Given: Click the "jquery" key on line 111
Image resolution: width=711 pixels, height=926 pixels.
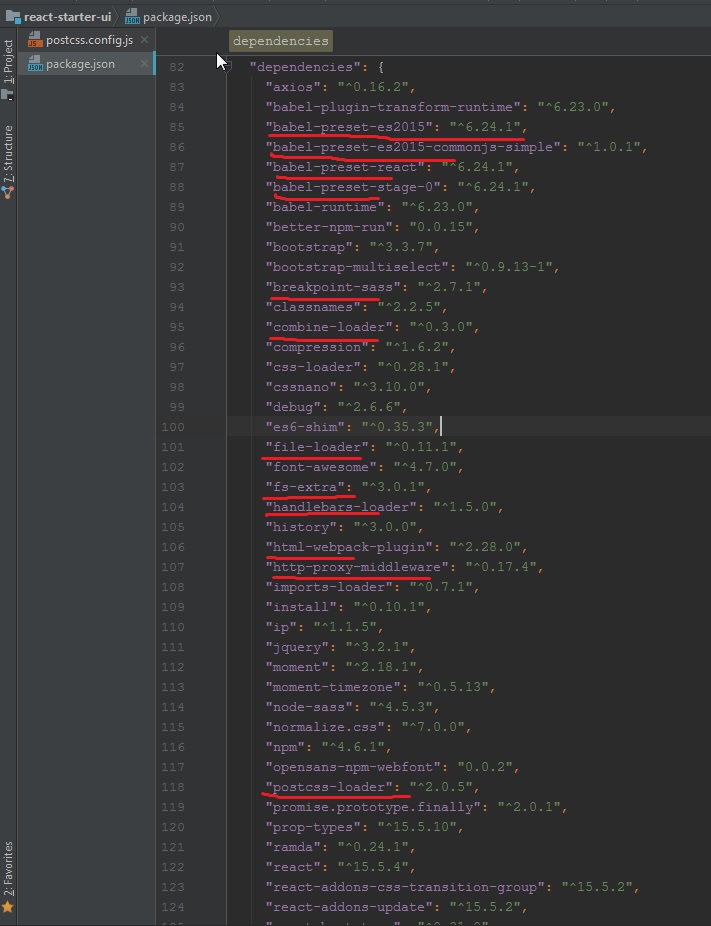Looking at the screenshot, I should point(298,647).
